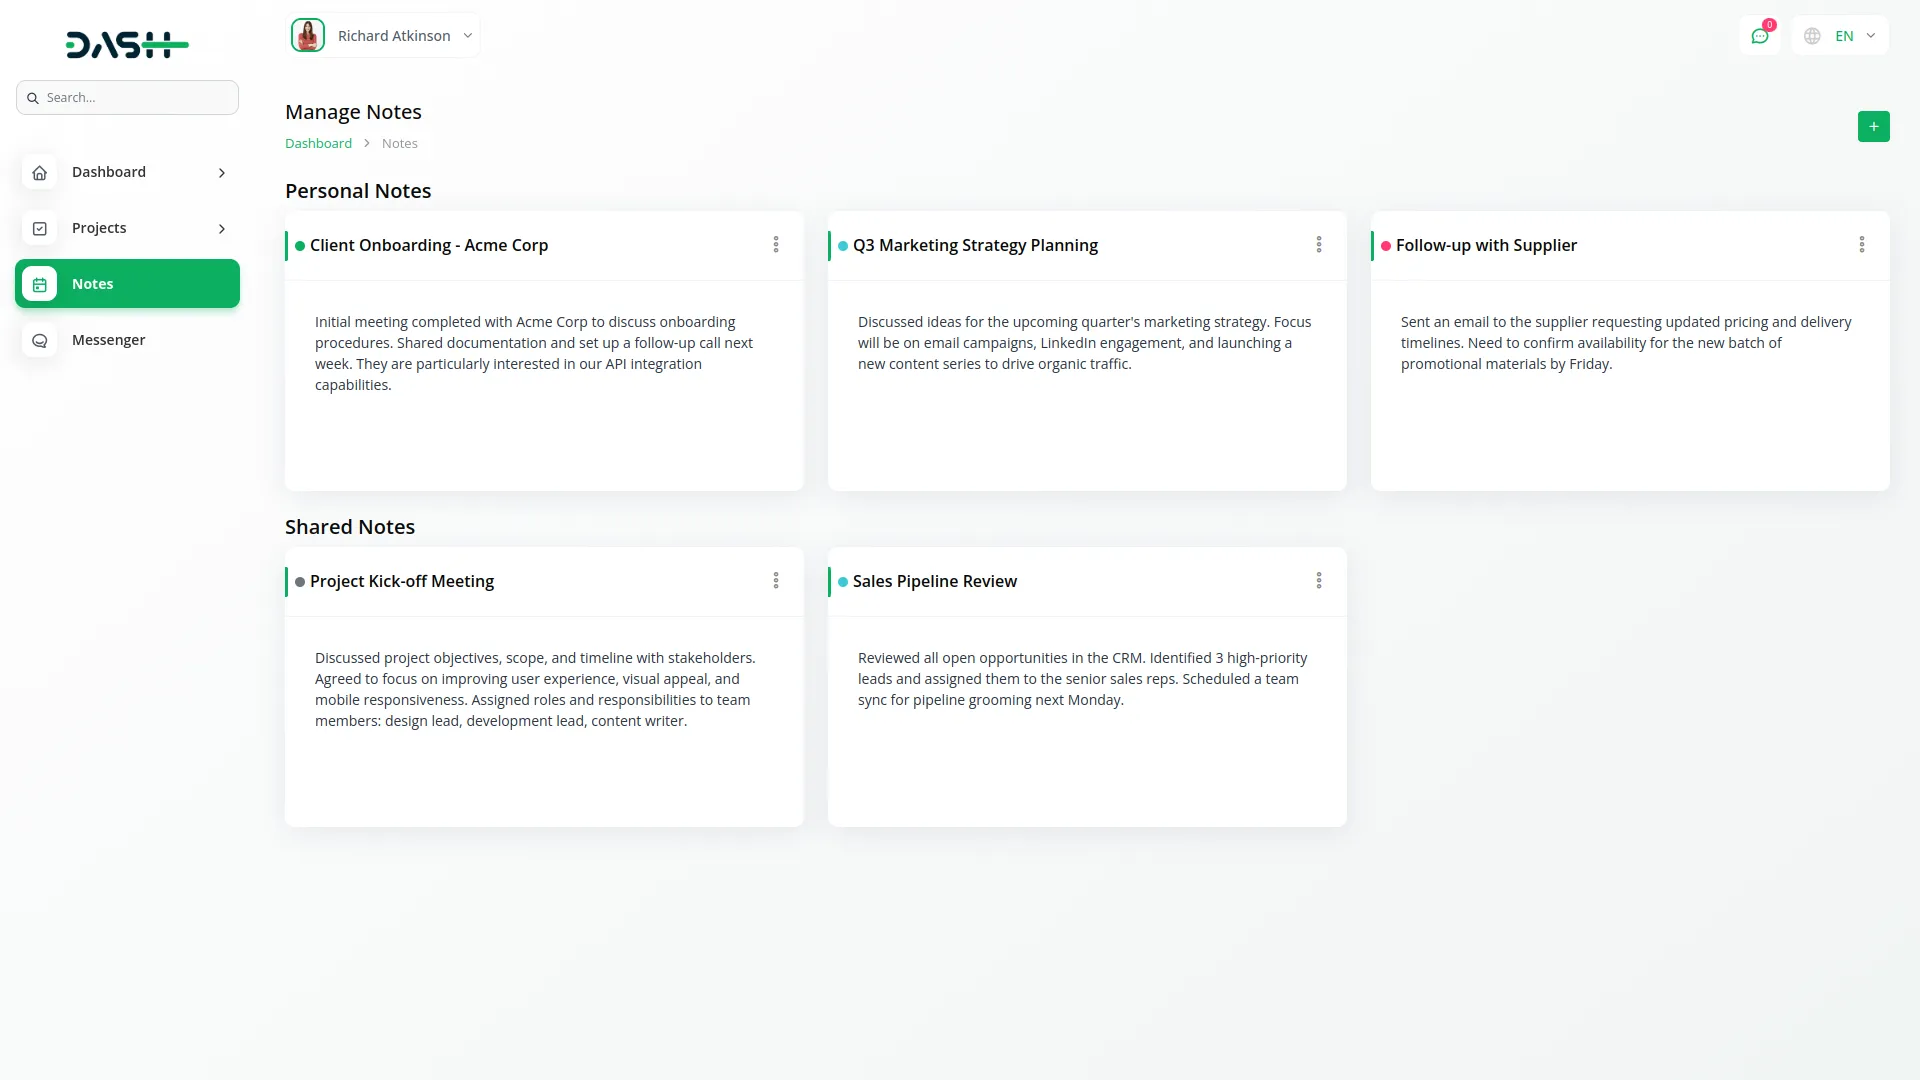Click the Messenger chat icon in sidebar
This screenshot has height=1080, width=1920.
tap(40, 341)
